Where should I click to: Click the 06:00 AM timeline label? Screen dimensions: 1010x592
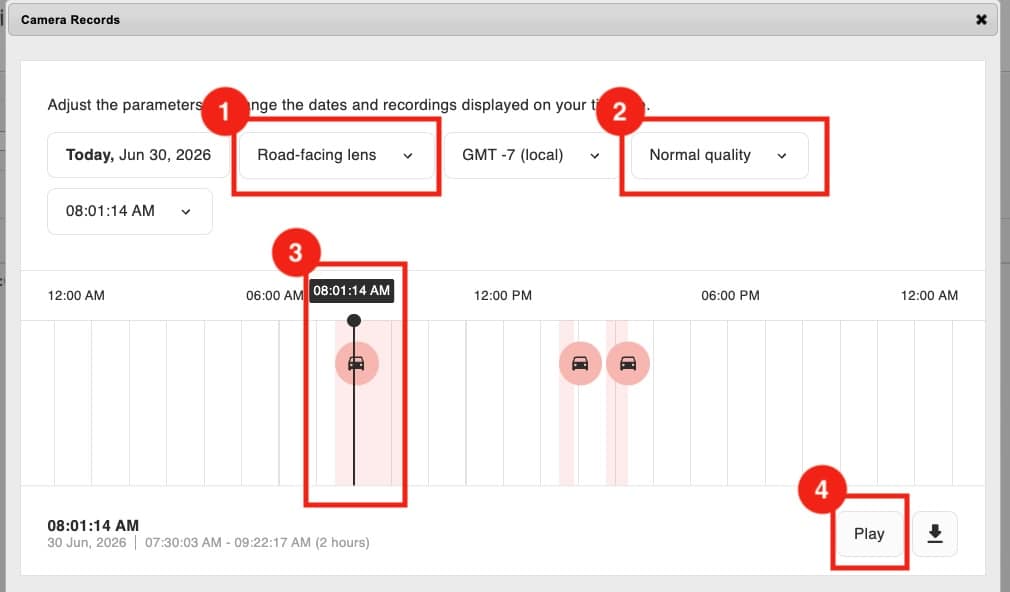[x=274, y=296]
